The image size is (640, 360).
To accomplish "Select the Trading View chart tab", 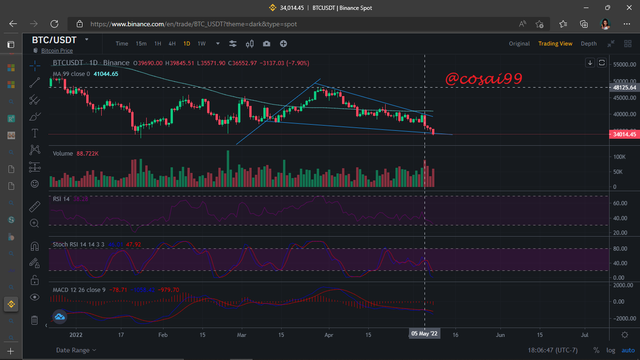I will (555, 44).
